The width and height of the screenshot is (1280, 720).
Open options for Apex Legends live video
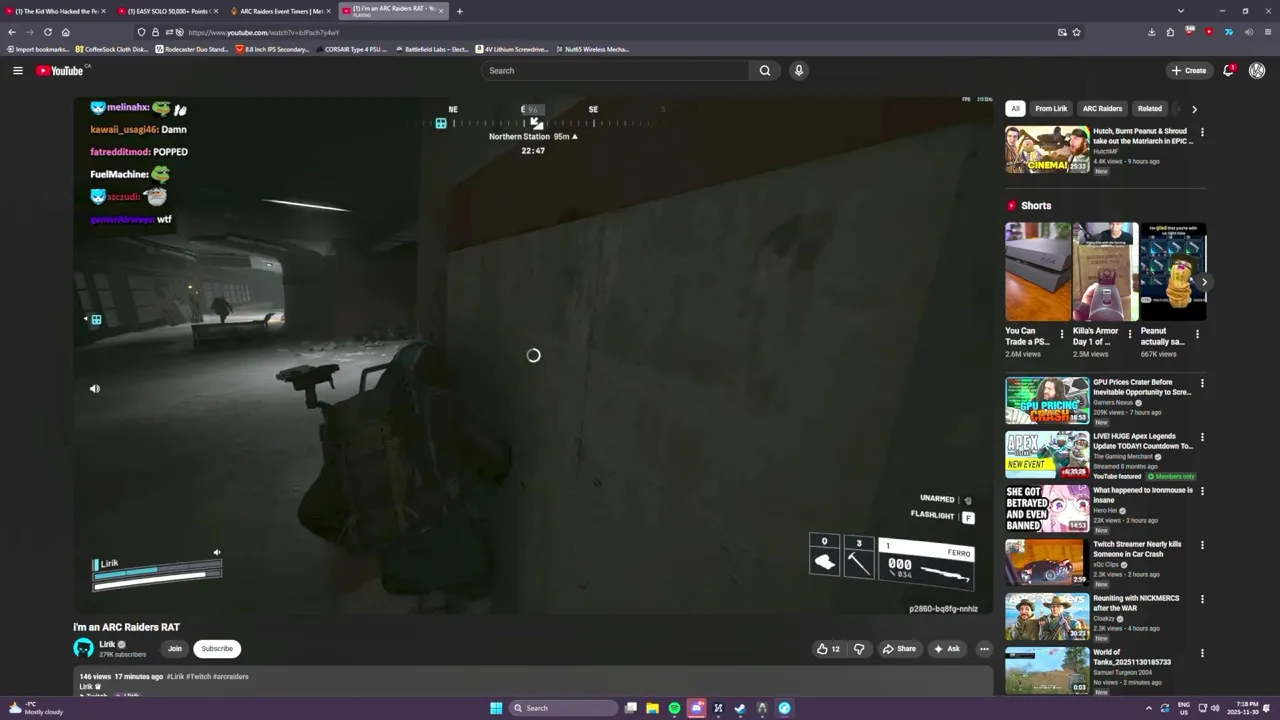(1202, 437)
